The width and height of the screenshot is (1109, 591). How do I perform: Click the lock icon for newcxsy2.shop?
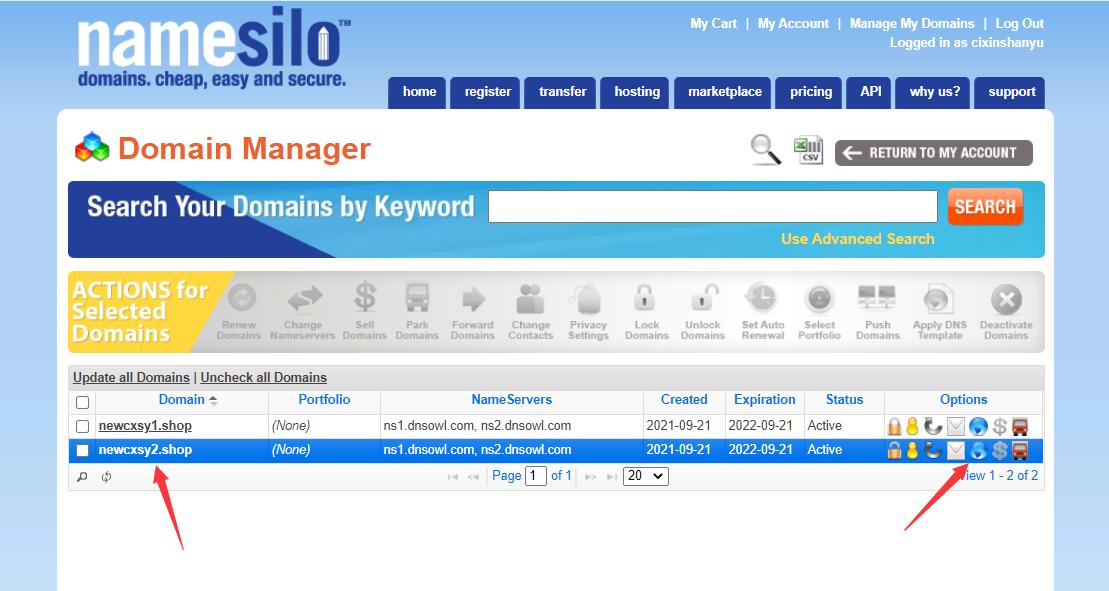895,450
